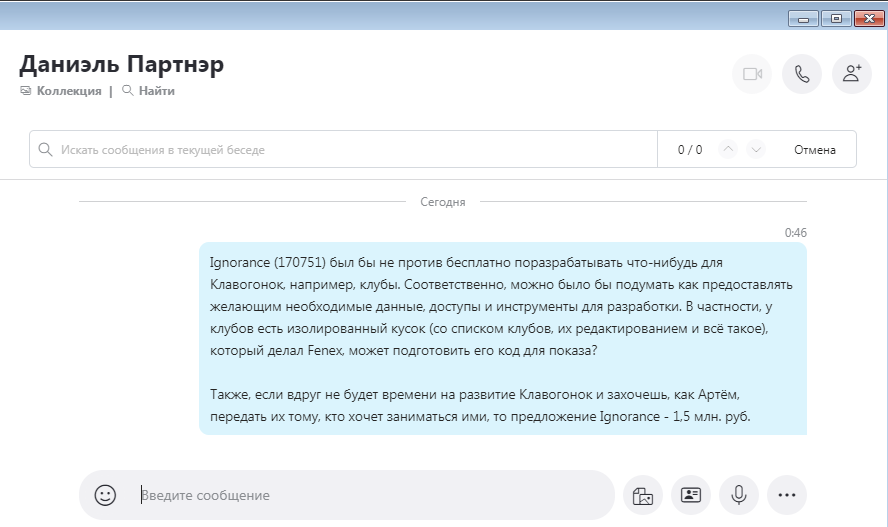
Task: Open the Даниэль Партнэр contact profile header
Action: [121, 65]
